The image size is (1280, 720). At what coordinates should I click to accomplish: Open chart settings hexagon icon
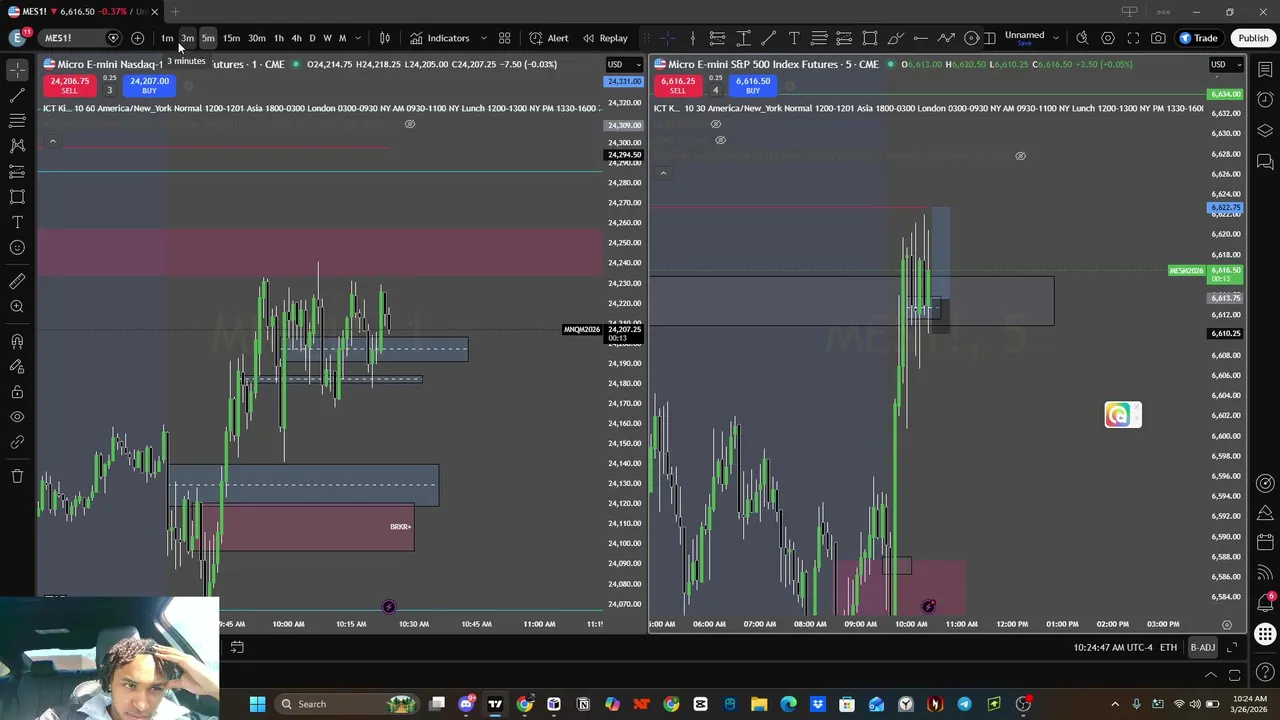[x=1108, y=38]
